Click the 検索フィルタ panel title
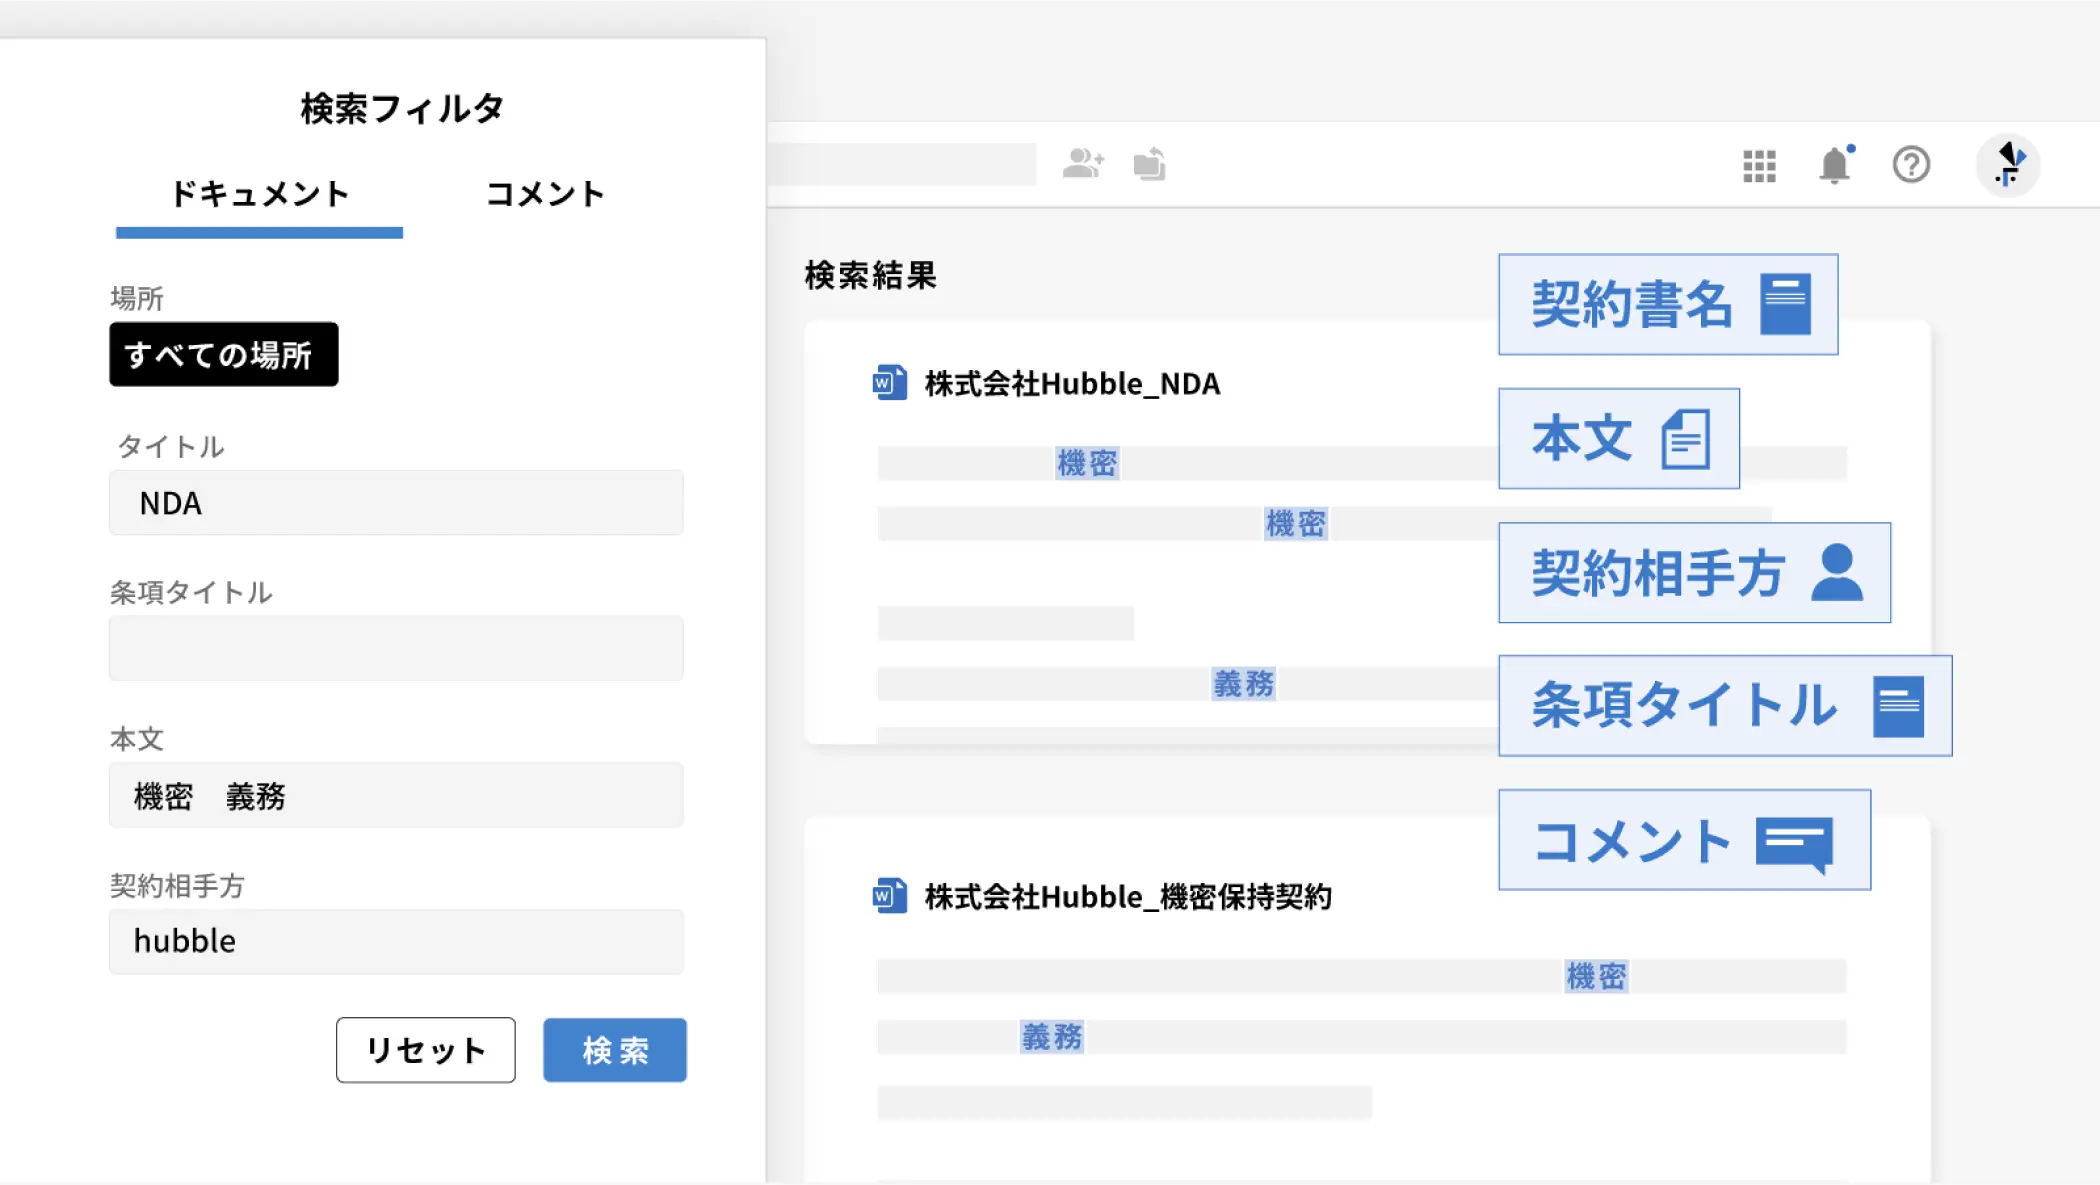2100x1185 pixels. click(402, 108)
